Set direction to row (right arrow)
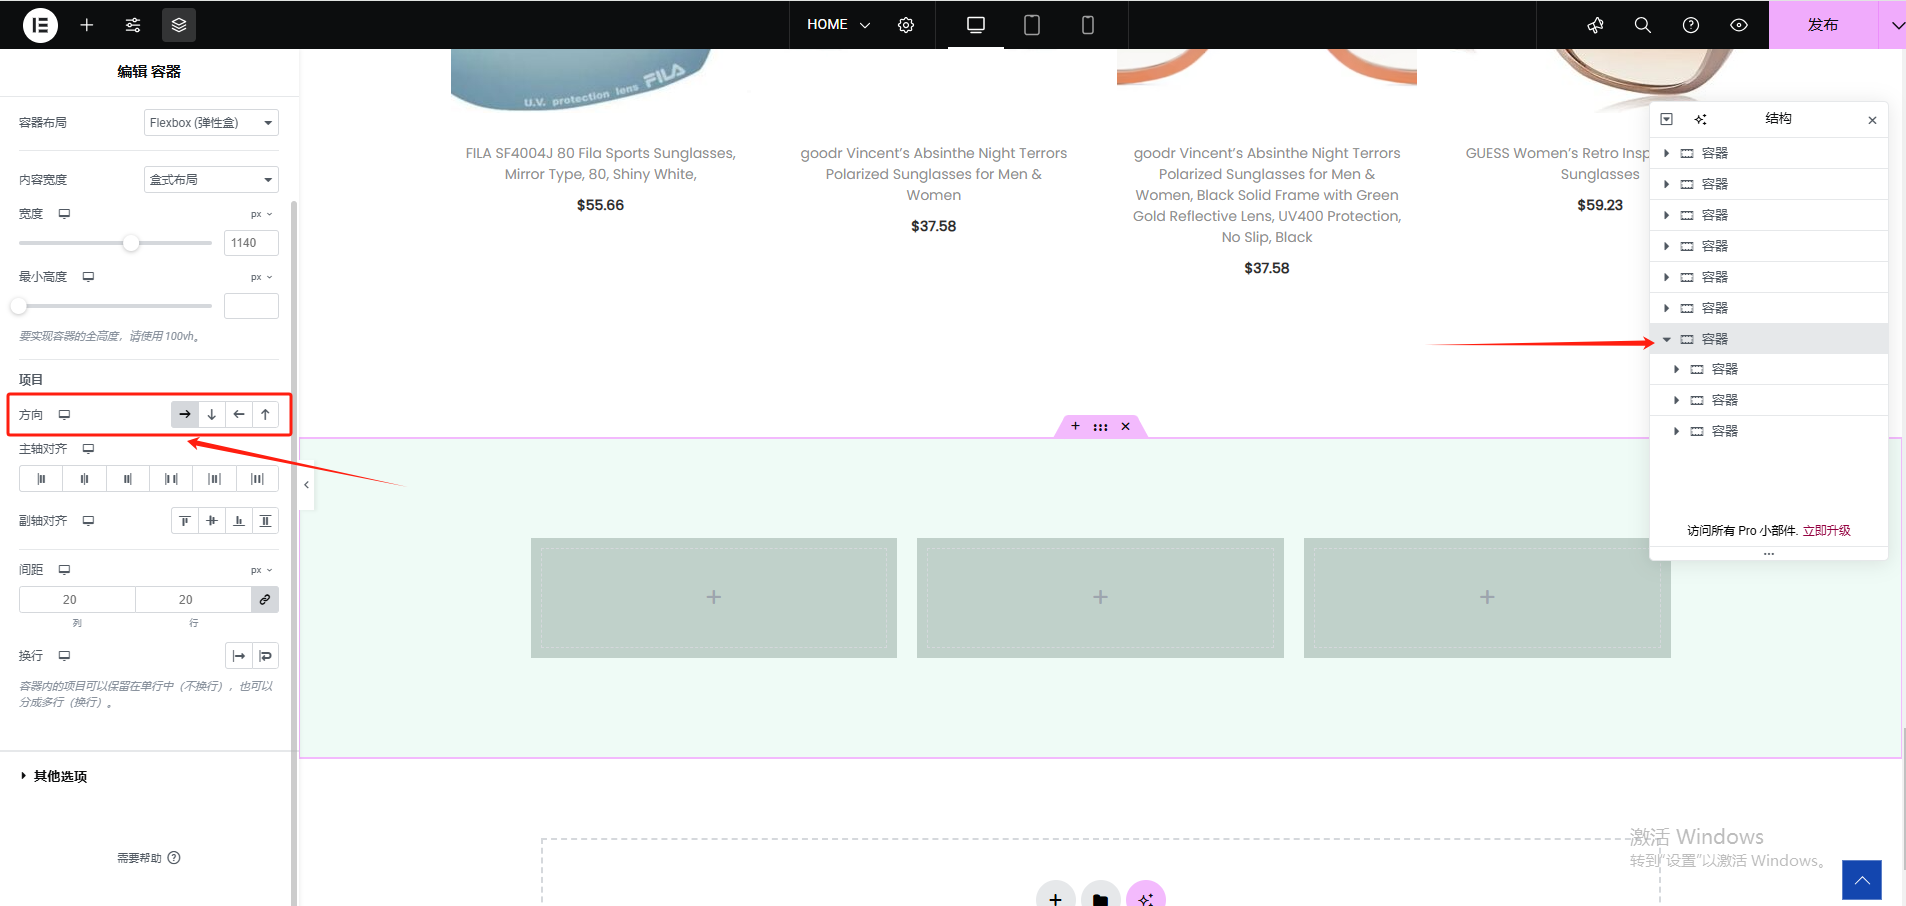The height and width of the screenshot is (906, 1906). 185,414
